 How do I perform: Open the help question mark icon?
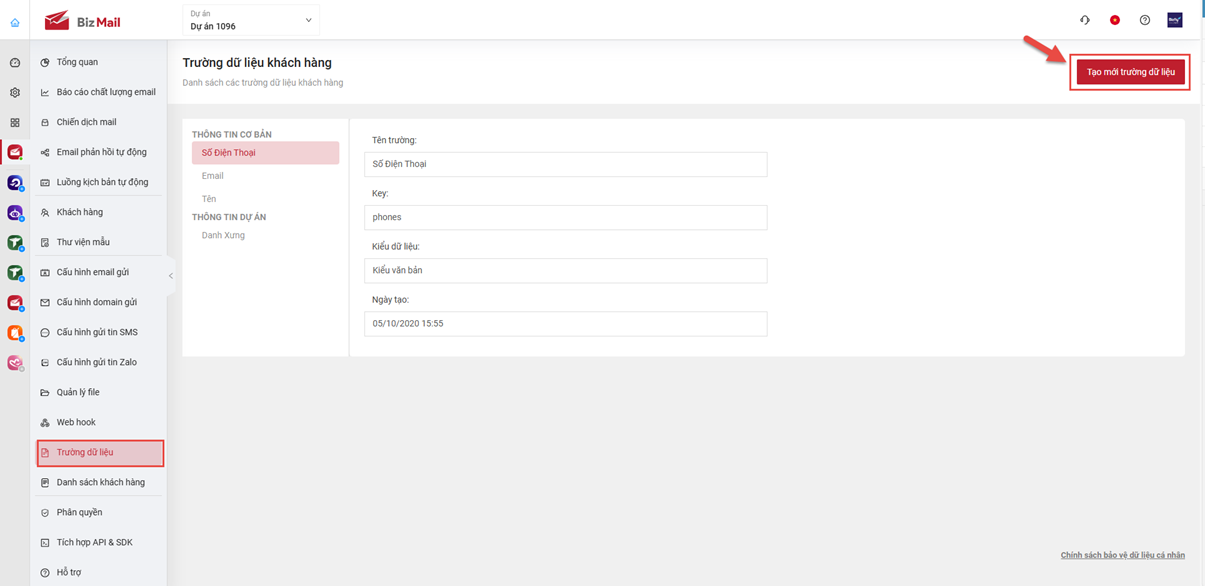point(1145,20)
